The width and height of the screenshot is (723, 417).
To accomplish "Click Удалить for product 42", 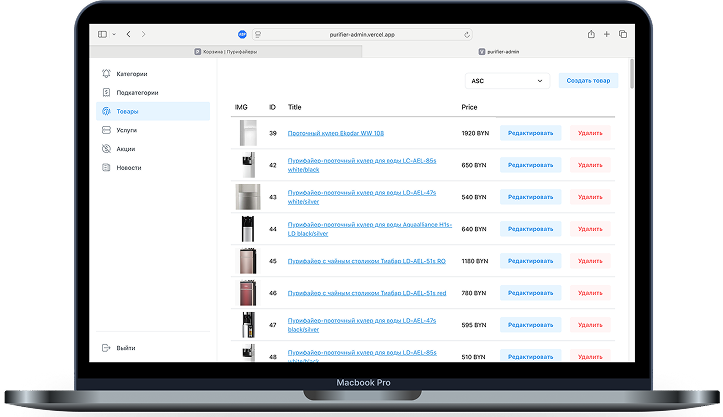I will (x=590, y=165).
